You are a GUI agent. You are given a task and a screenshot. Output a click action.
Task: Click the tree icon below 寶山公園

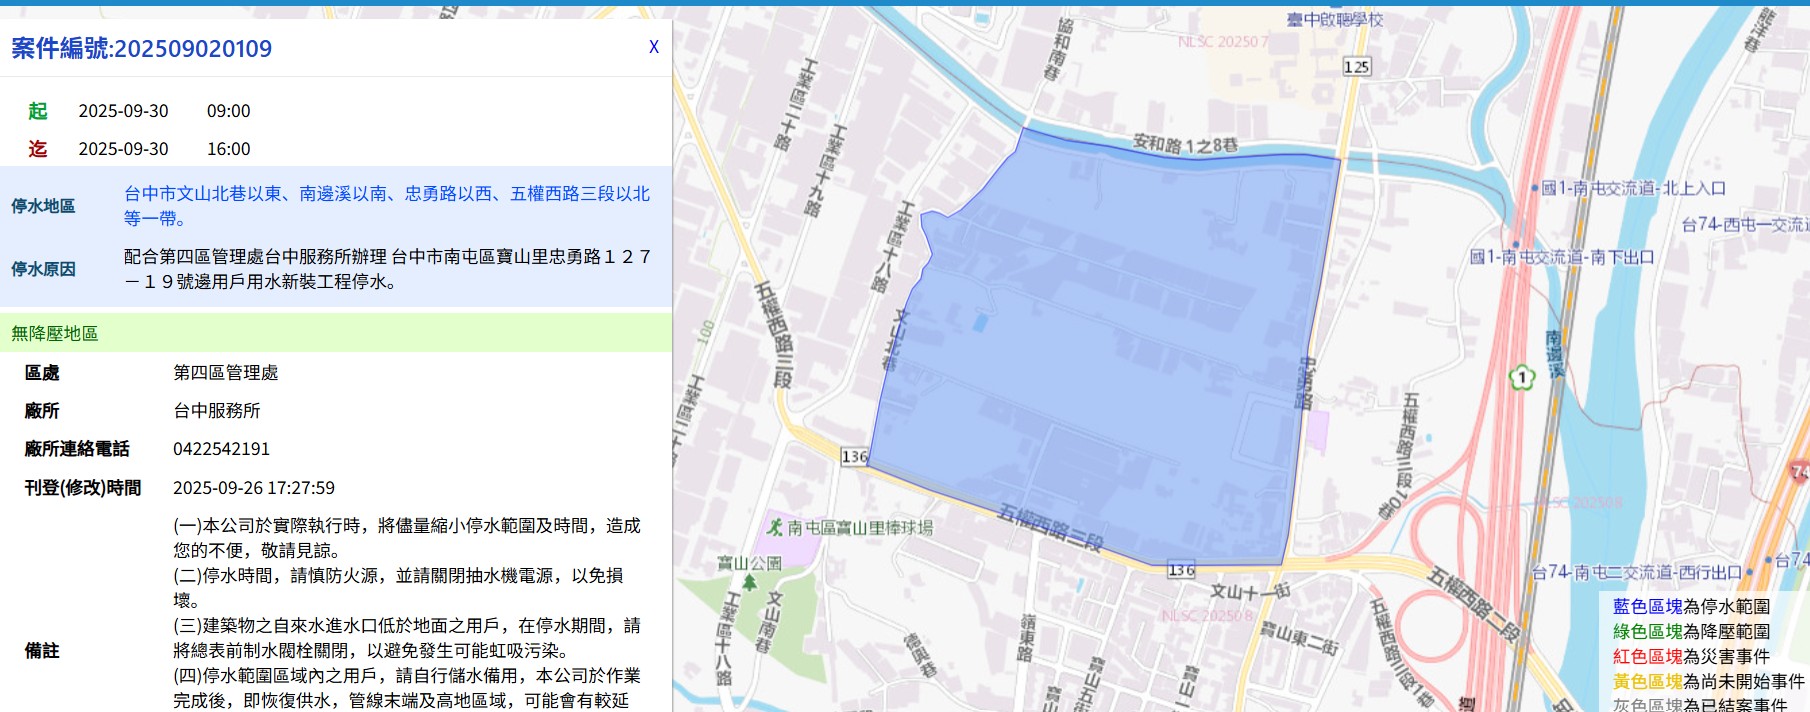tap(749, 583)
